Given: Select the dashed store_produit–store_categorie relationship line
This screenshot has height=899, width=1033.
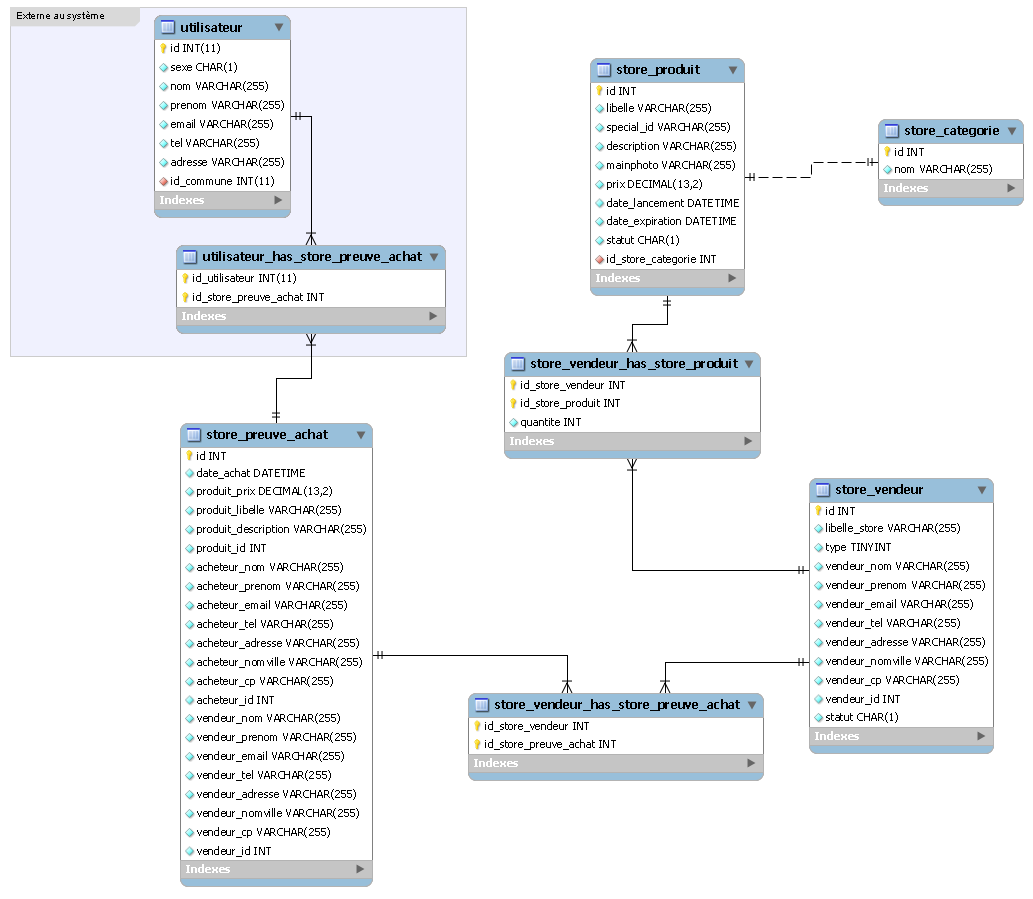Looking at the screenshot, I should pos(812,169).
